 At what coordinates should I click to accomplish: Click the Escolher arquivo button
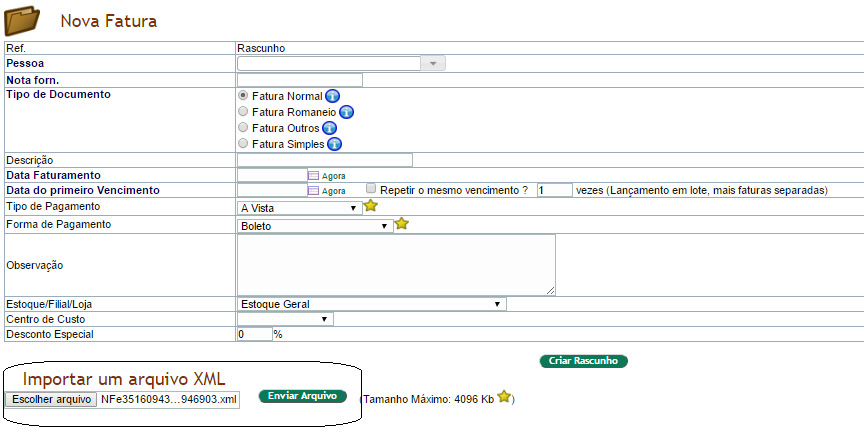click(51, 400)
